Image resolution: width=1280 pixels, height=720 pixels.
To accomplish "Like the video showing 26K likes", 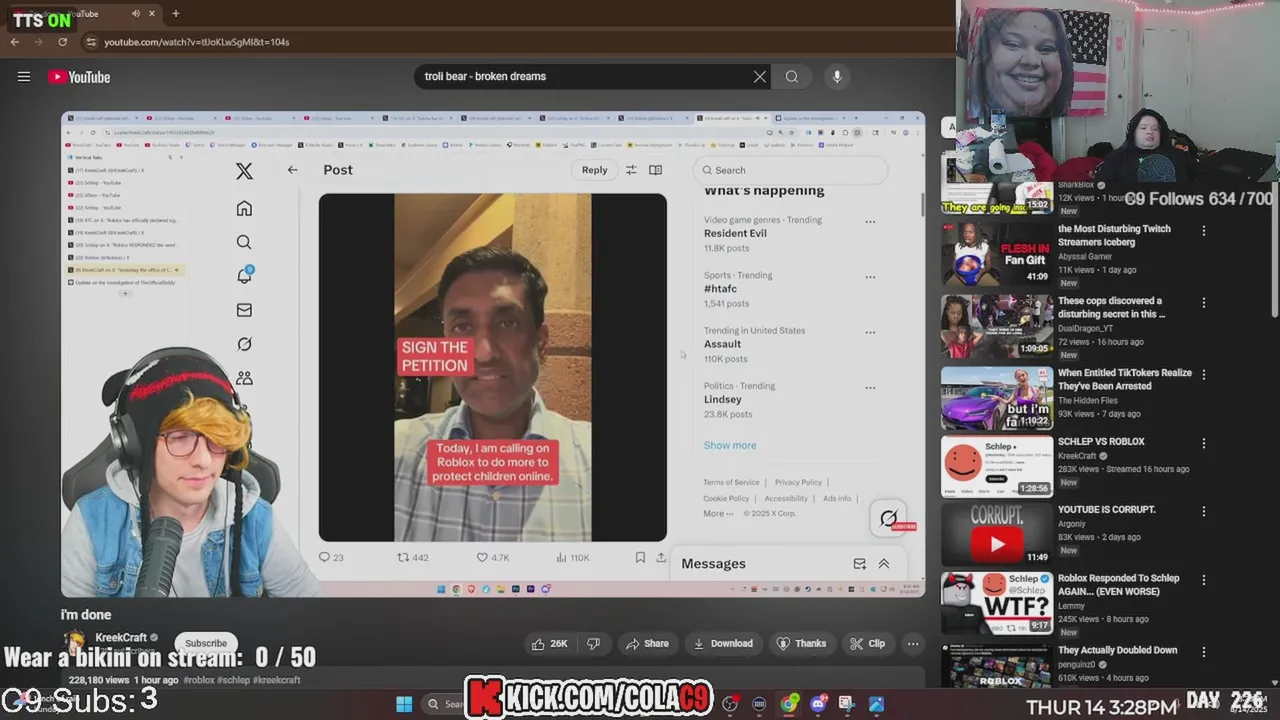I will click(550, 643).
